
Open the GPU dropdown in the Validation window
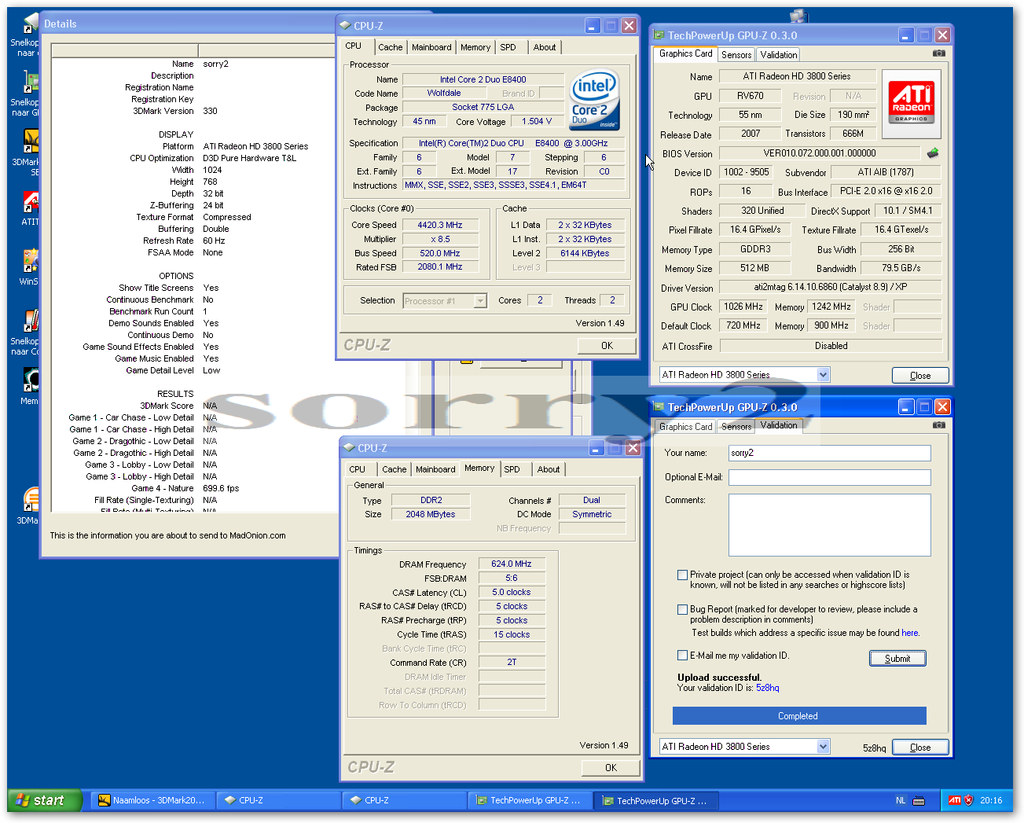pos(823,747)
